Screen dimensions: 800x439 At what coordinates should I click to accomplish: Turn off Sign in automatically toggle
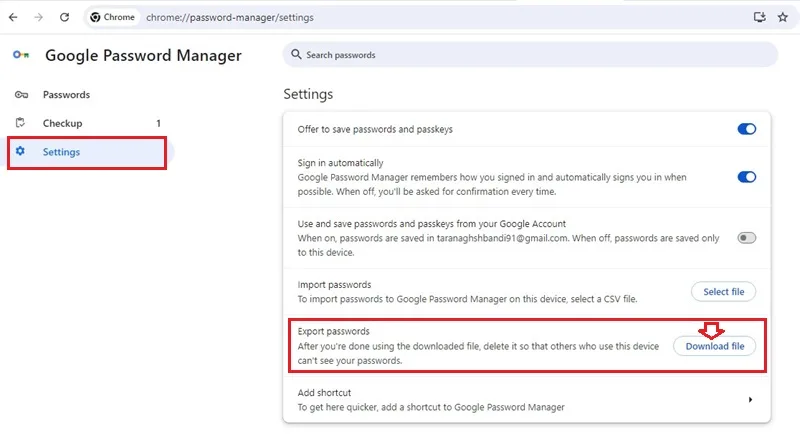coord(746,177)
